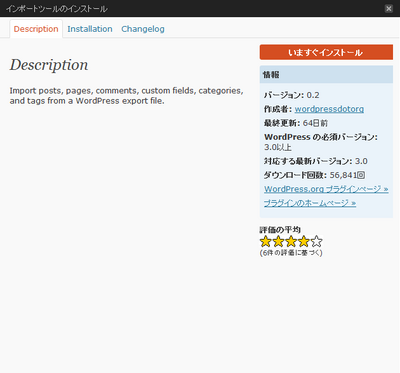Click the 対応する最新バージョン: 3.0 text
Screen dimensions: 400x373
[315, 161]
